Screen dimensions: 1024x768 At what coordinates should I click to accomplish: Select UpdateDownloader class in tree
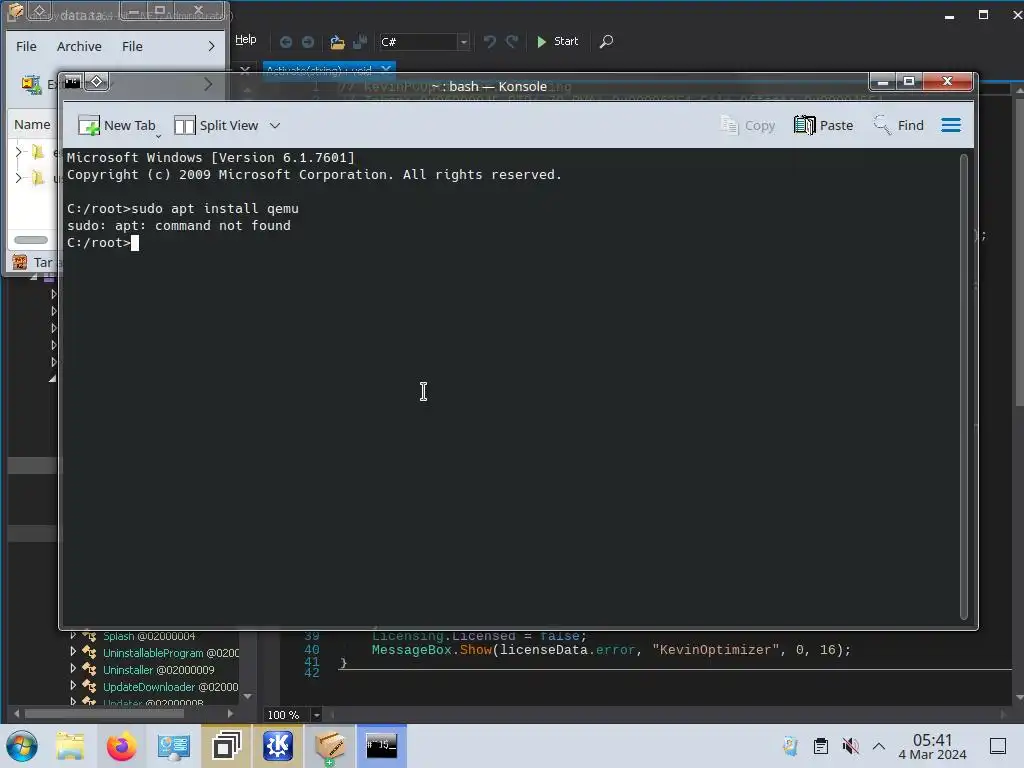(x=170, y=687)
